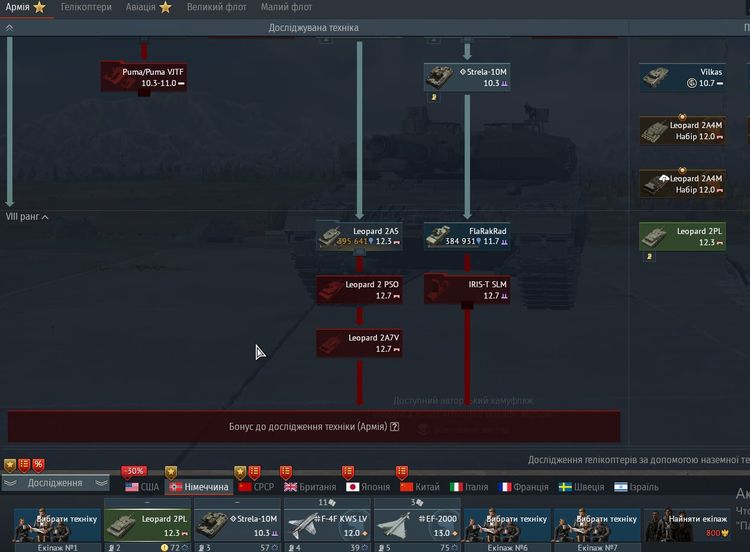
Task: Pick the Vilkas premium vehicle
Action: tap(681, 78)
